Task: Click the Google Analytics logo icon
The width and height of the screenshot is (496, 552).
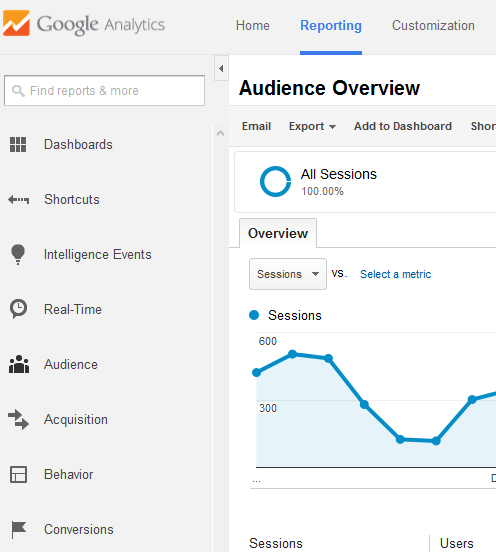Action: coord(16,23)
